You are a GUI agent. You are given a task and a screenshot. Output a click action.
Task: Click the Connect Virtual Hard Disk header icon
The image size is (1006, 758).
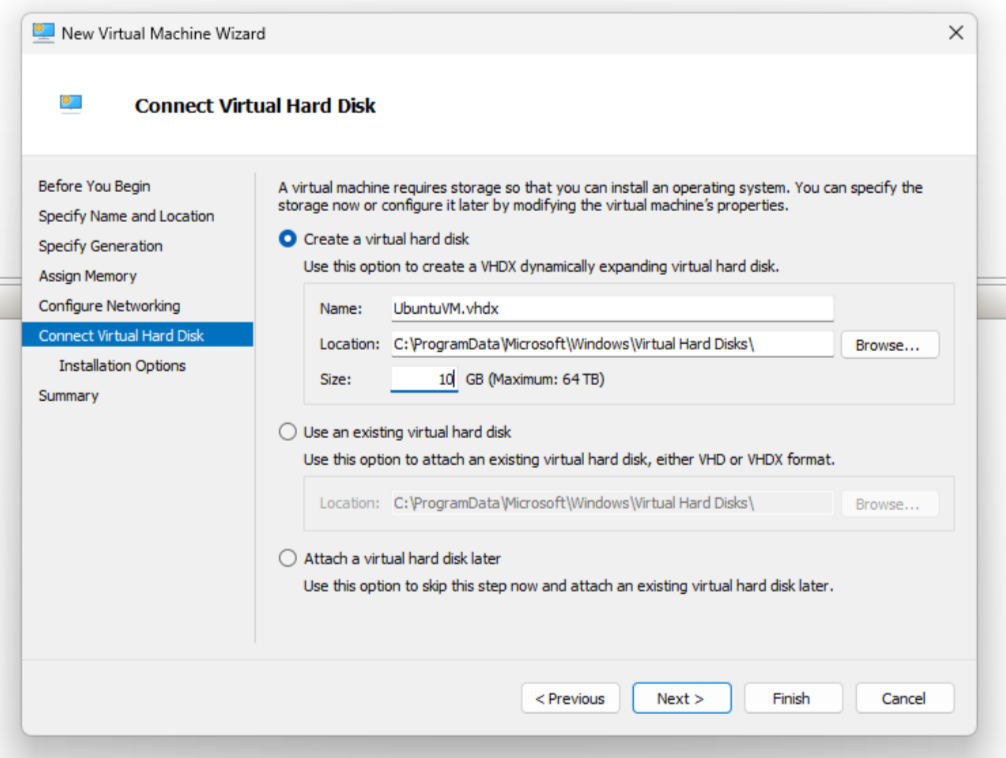coord(70,103)
